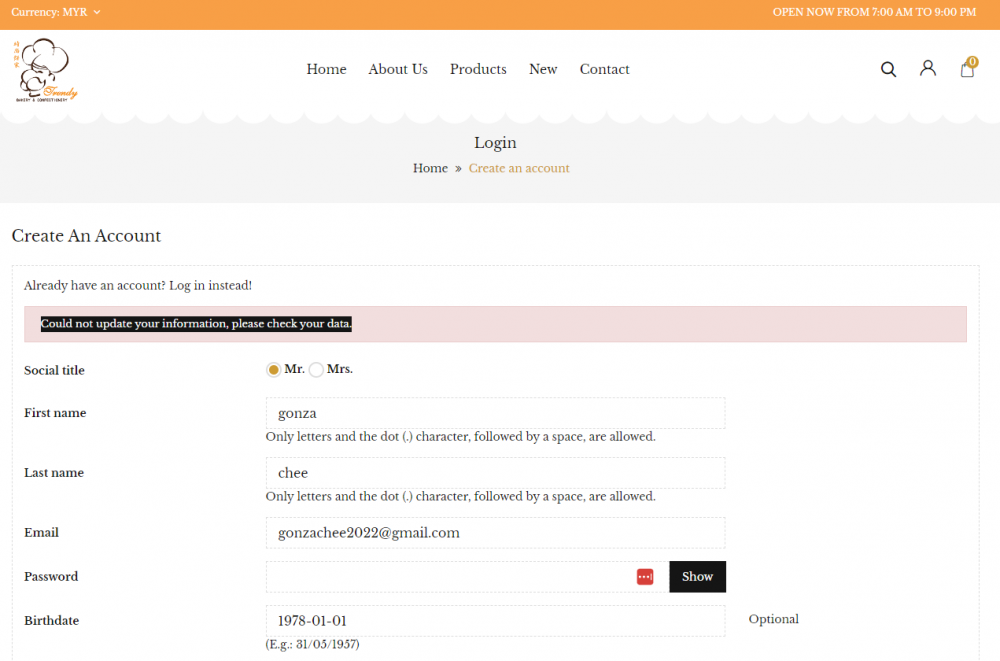Select the Mr. social title radio button
The image size is (1000, 661).
273,369
